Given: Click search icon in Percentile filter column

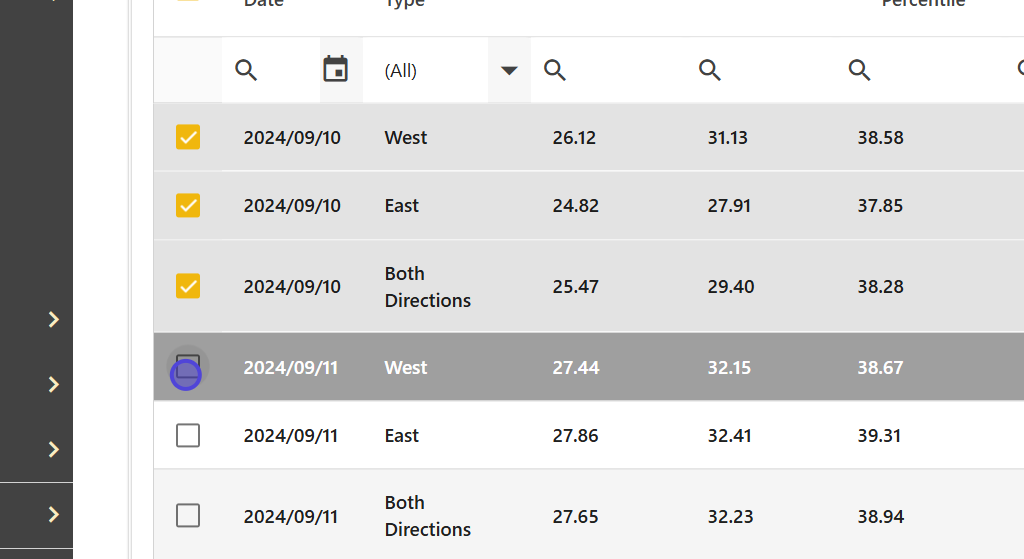Looking at the screenshot, I should 859,70.
